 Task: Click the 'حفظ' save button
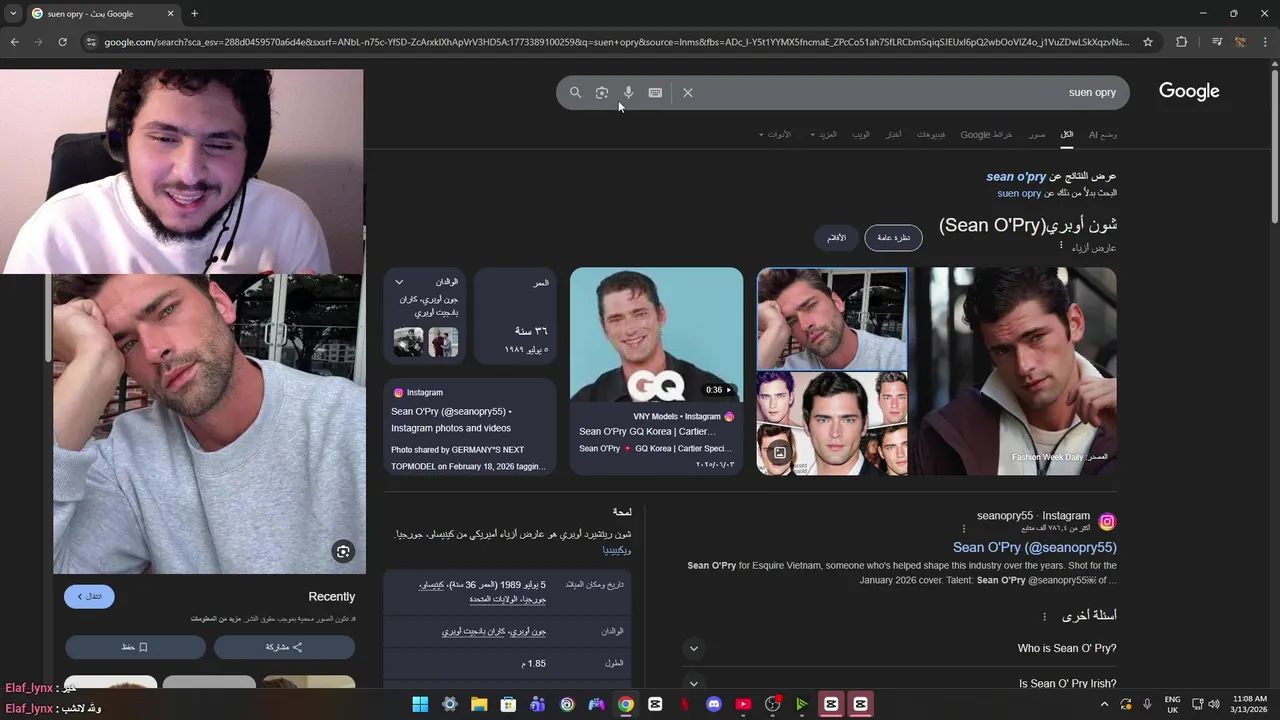(x=135, y=647)
